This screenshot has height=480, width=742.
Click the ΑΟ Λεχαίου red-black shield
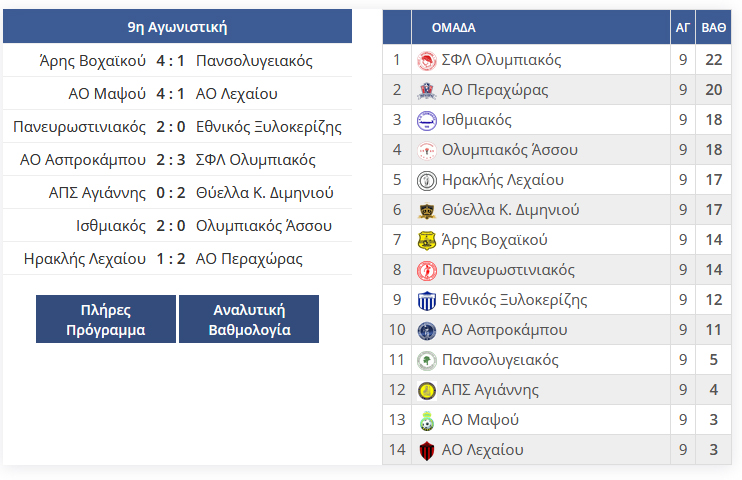pyautogui.click(x=426, y=450)
